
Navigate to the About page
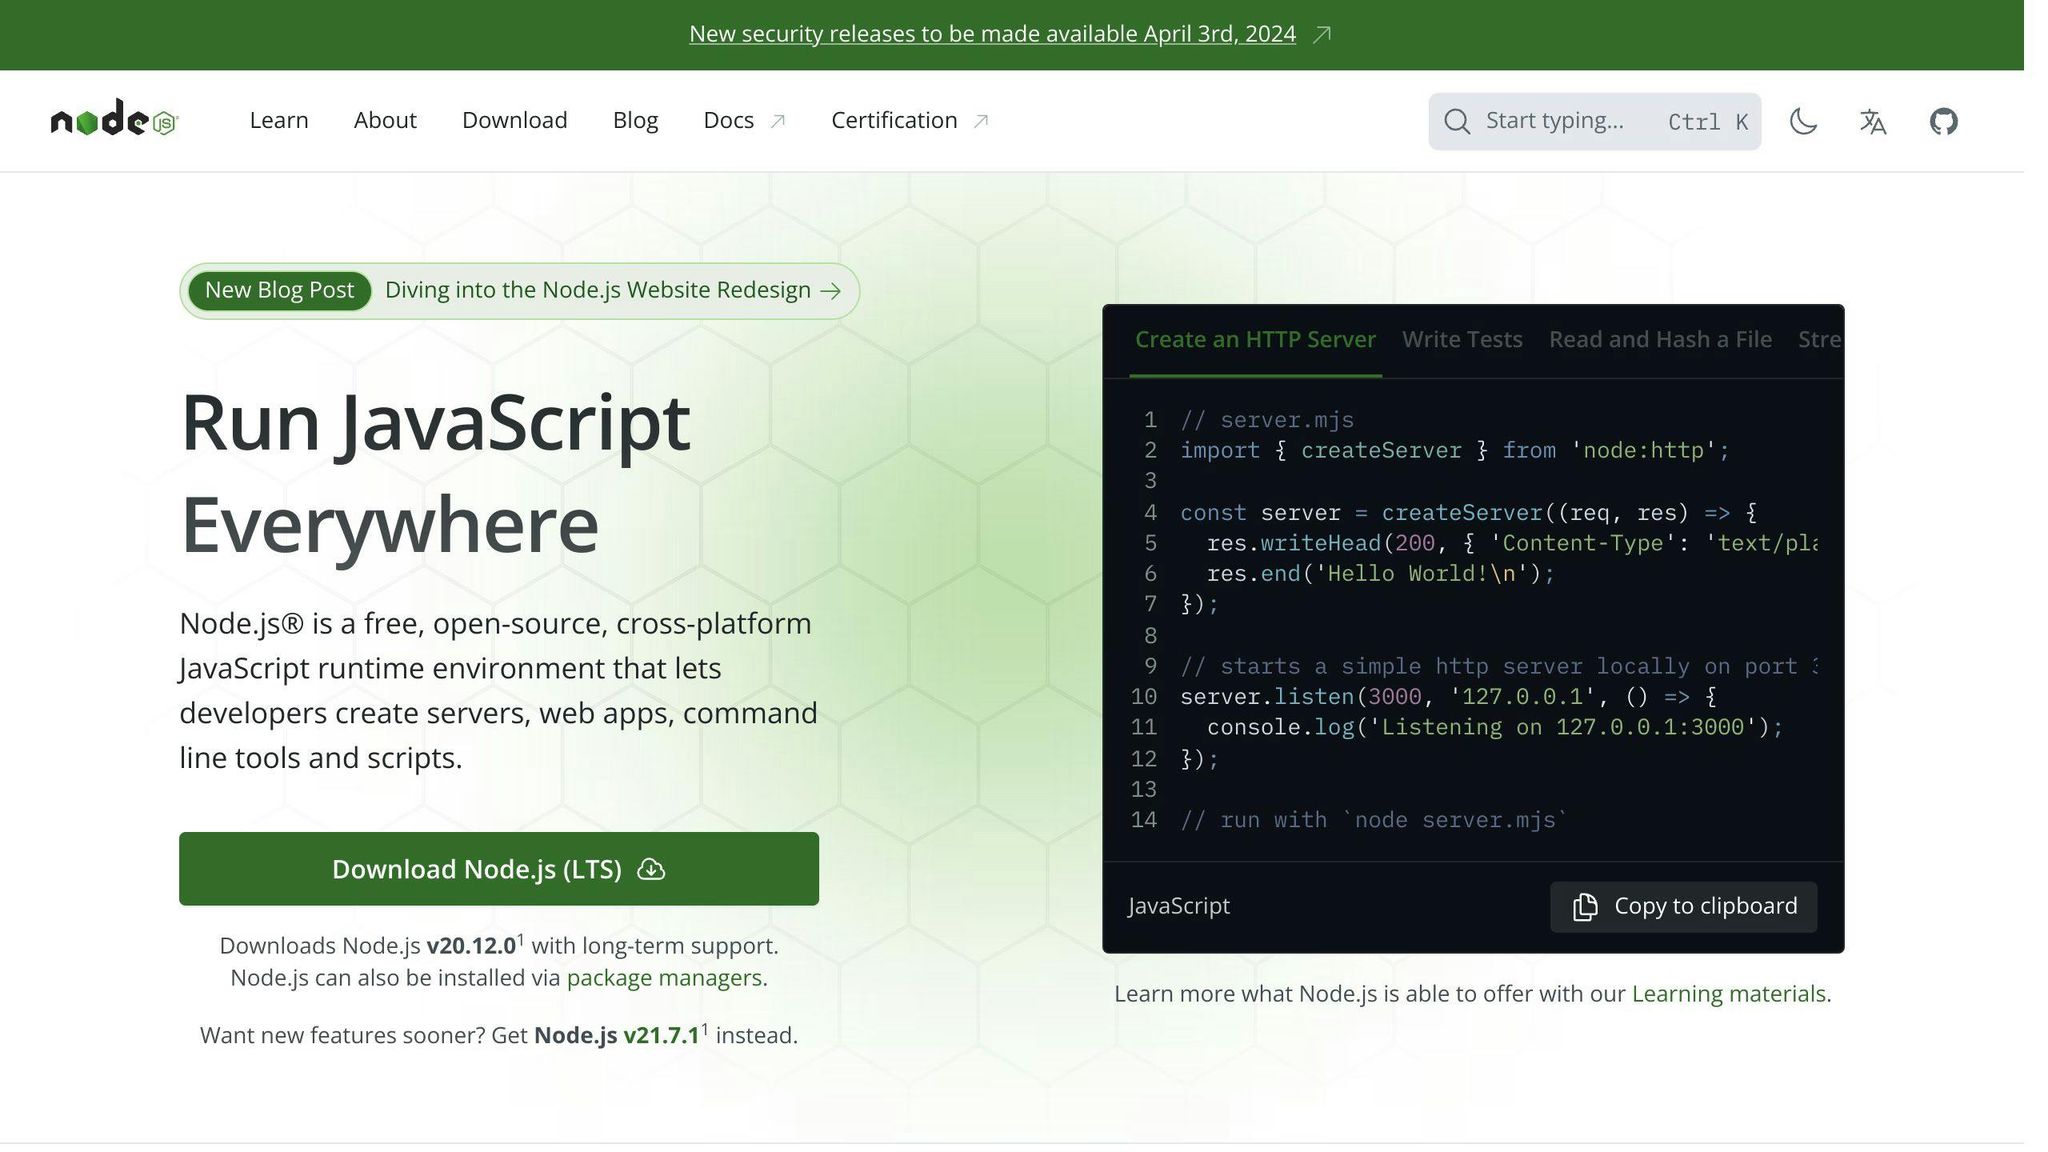pyautogui.click(x=385, y=120)
